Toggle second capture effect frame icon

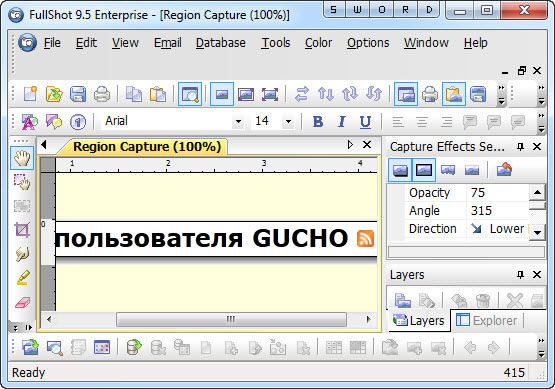click(424, 170)
